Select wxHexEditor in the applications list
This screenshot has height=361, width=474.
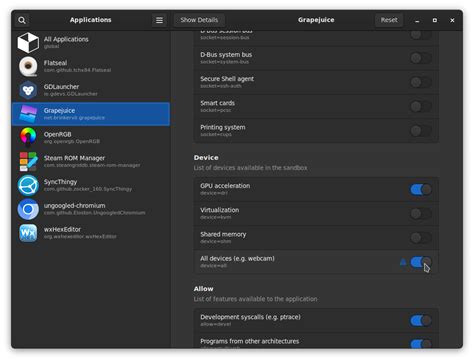click(91, 233)
